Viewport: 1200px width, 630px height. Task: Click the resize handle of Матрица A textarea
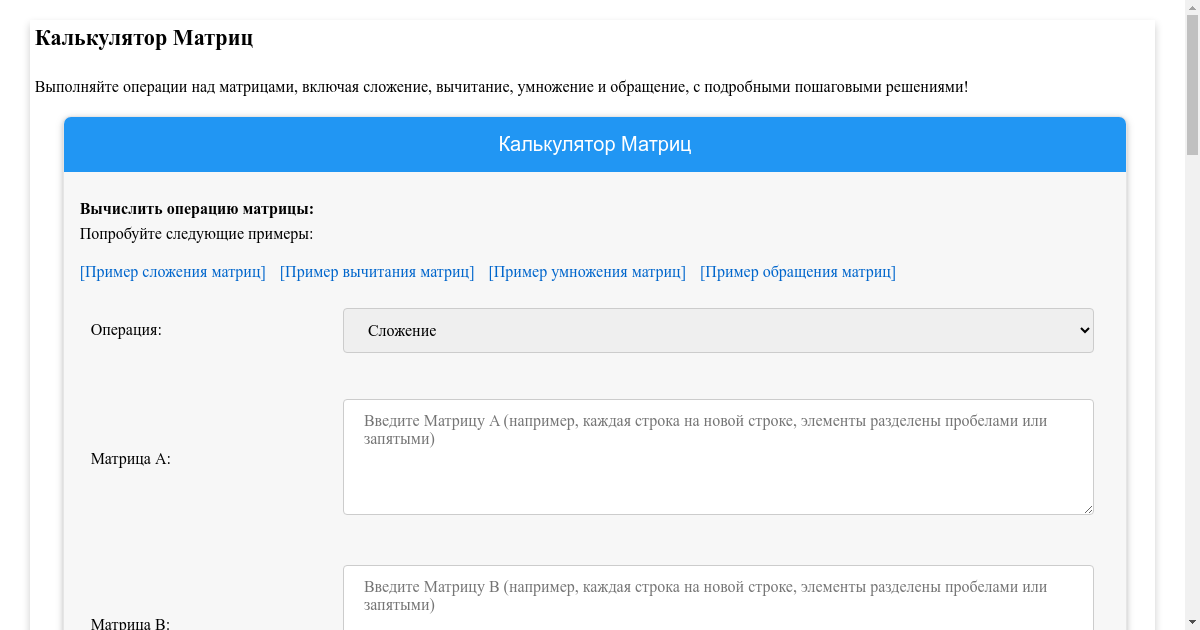[1087, 508]
